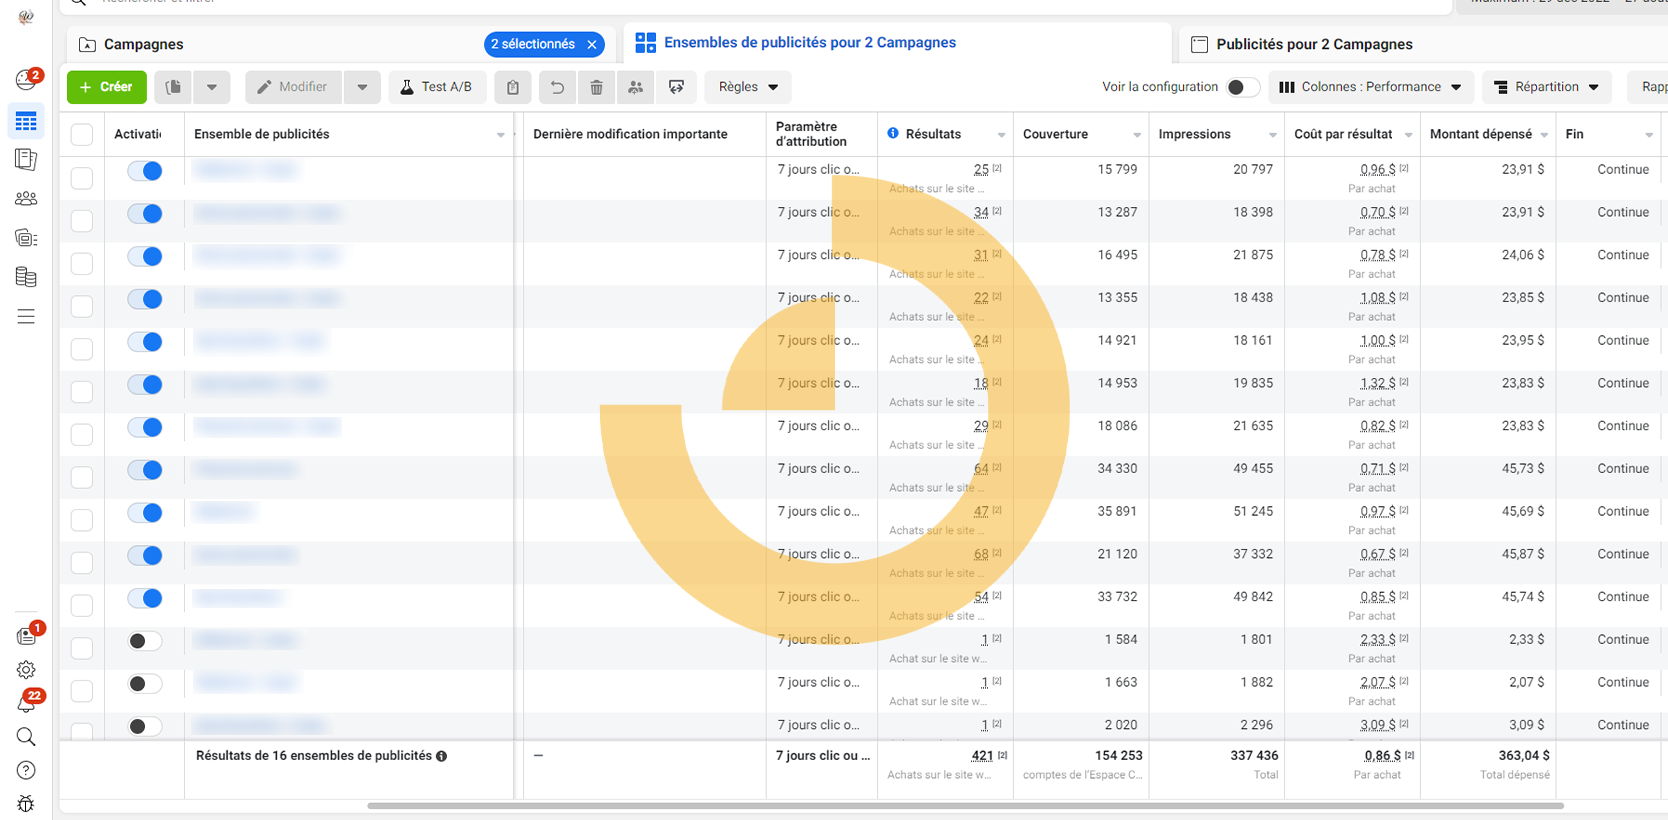
Task: Click the duplicate ad set icon
Action: pos(173,87)
